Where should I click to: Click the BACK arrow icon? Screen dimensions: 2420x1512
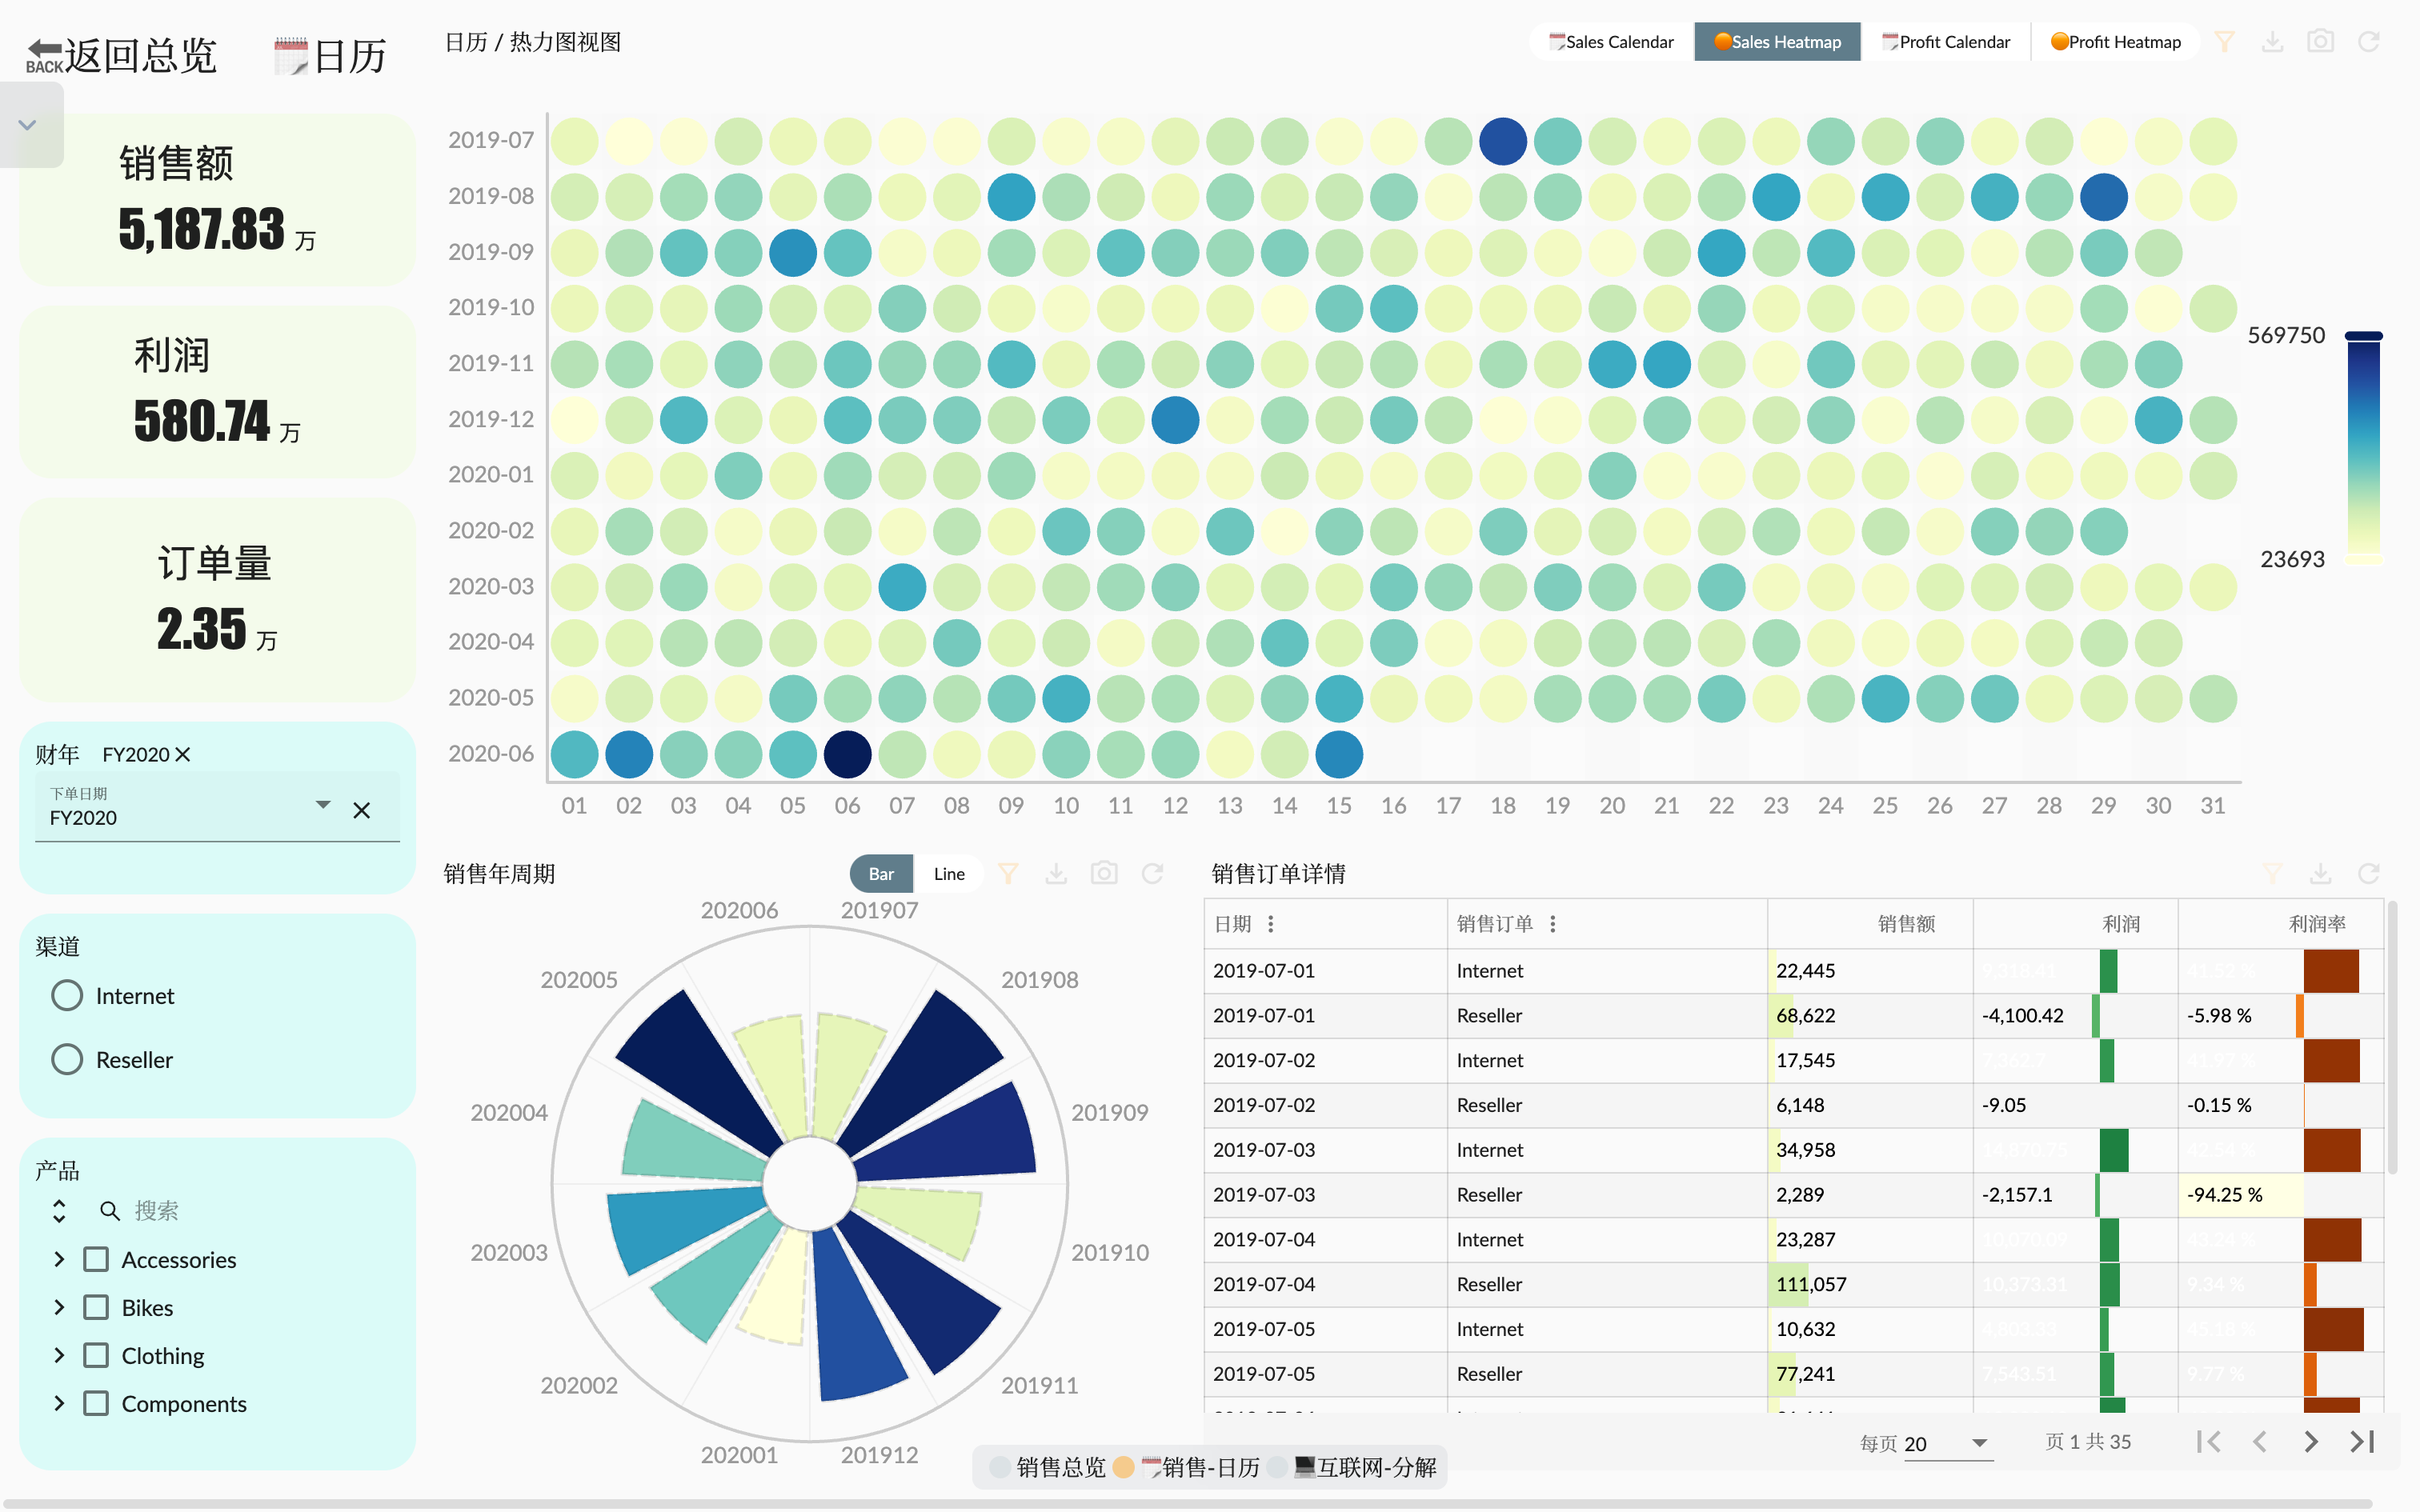(x=44, y=55)
